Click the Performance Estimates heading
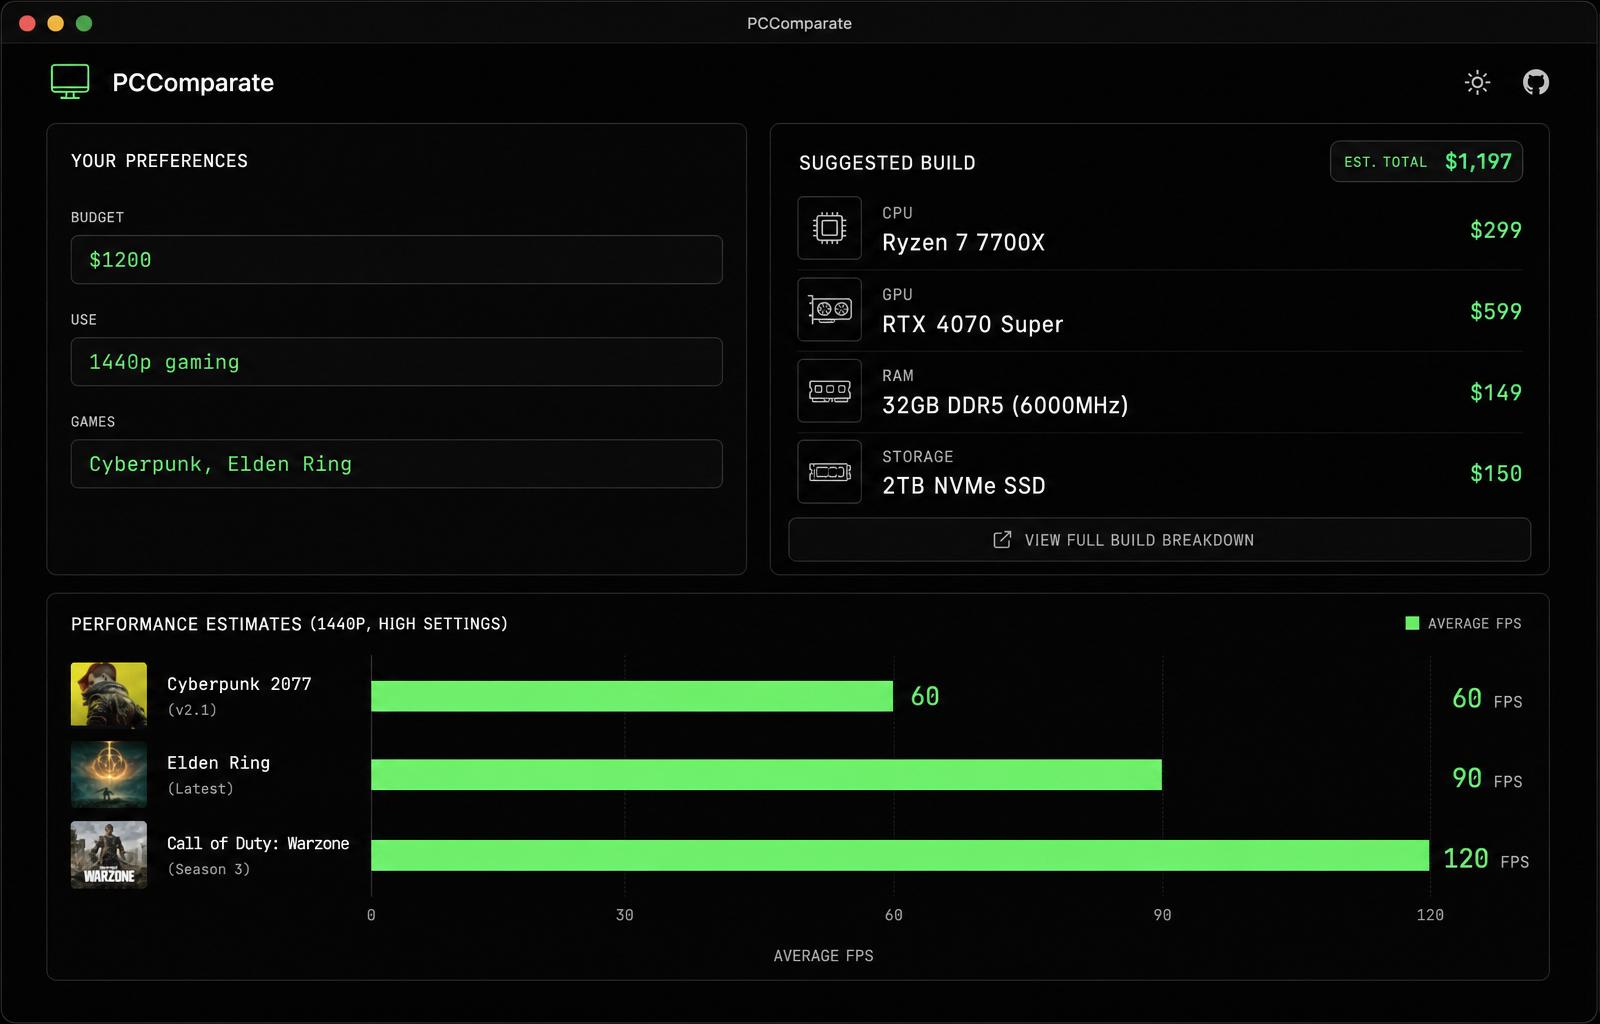 [x=289, y=624]
